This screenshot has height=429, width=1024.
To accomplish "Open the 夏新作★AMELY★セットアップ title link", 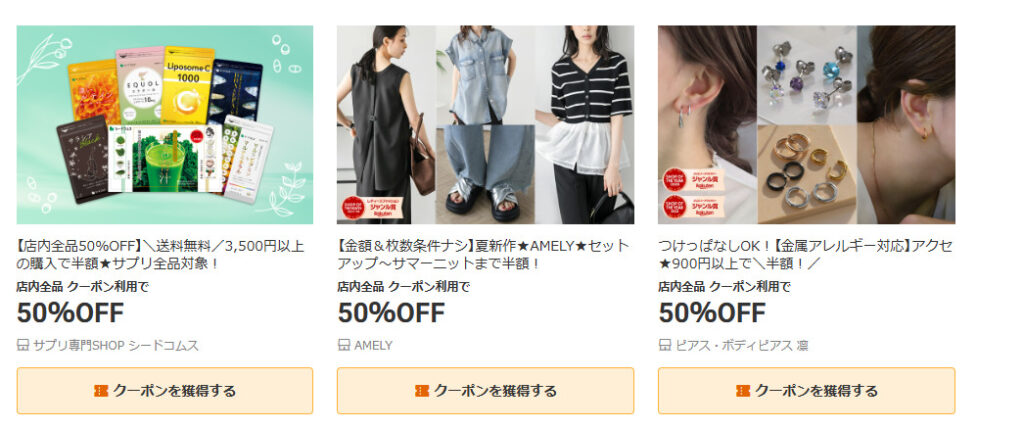I will [x=483, y=255].
